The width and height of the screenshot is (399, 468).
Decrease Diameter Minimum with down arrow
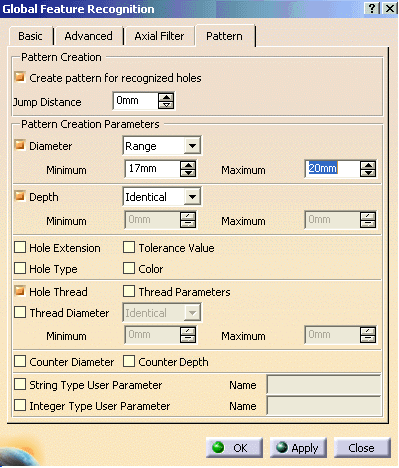(x=188, y=172)
